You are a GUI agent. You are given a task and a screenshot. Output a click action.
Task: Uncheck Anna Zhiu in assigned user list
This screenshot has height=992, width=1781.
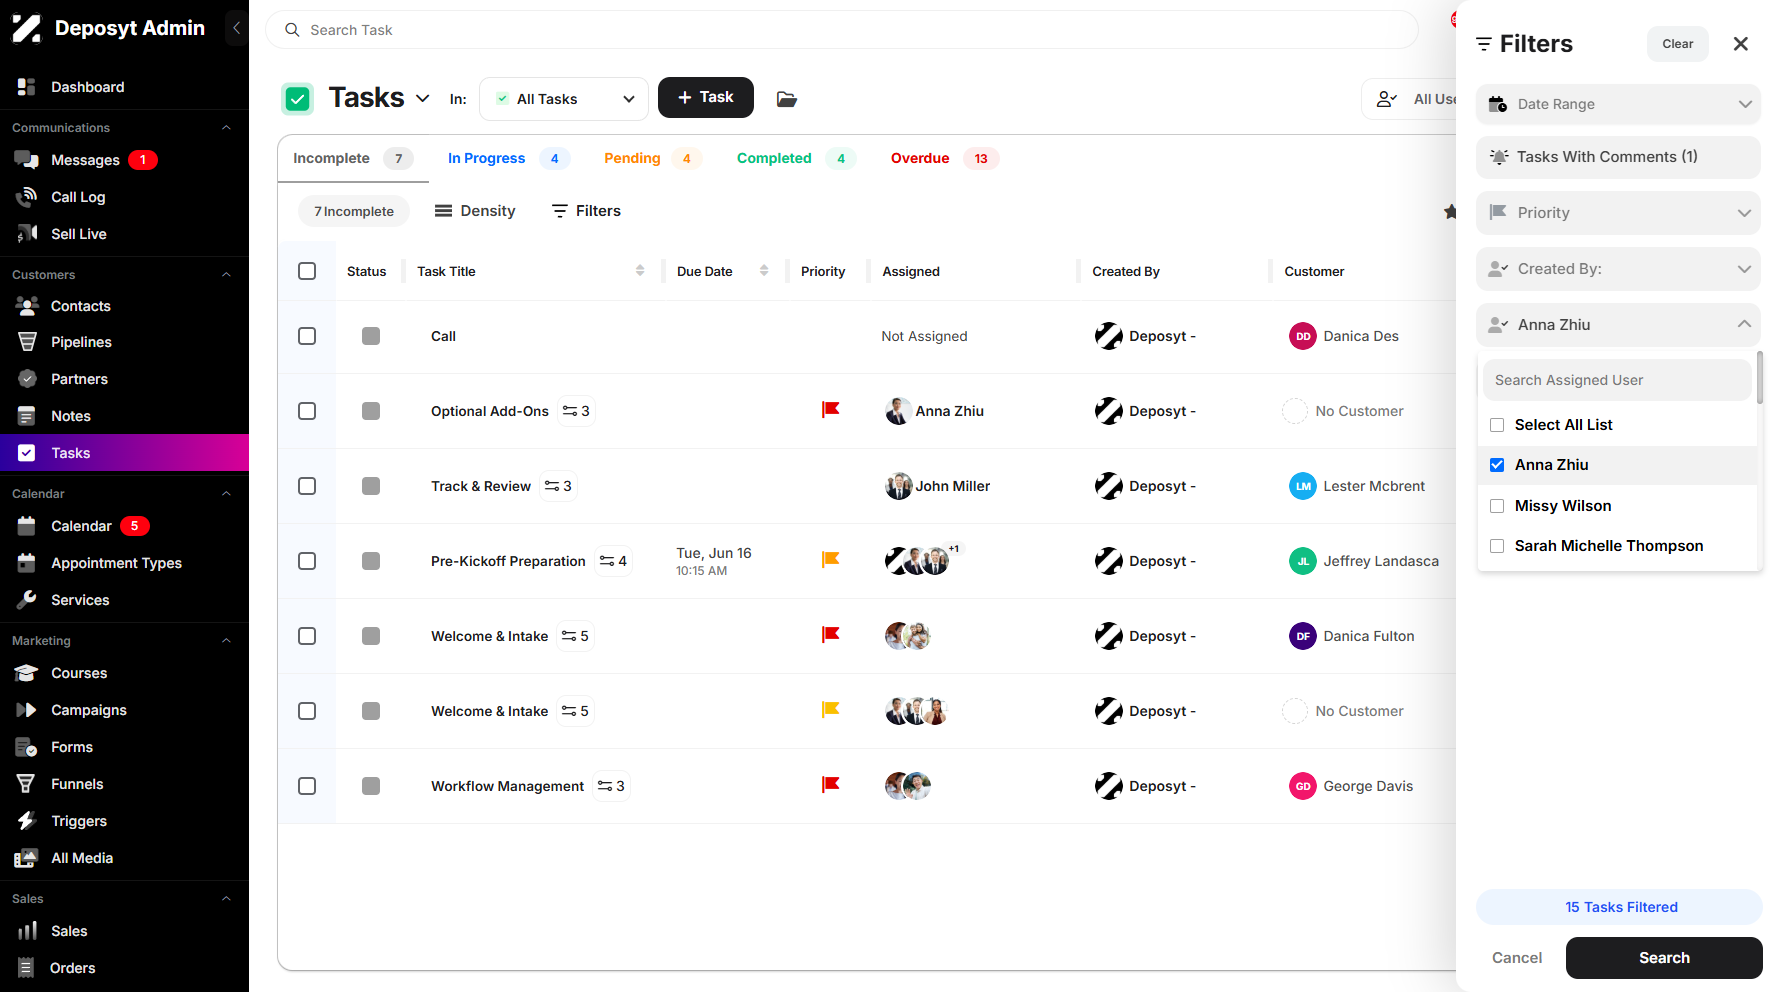(1497, 465)
